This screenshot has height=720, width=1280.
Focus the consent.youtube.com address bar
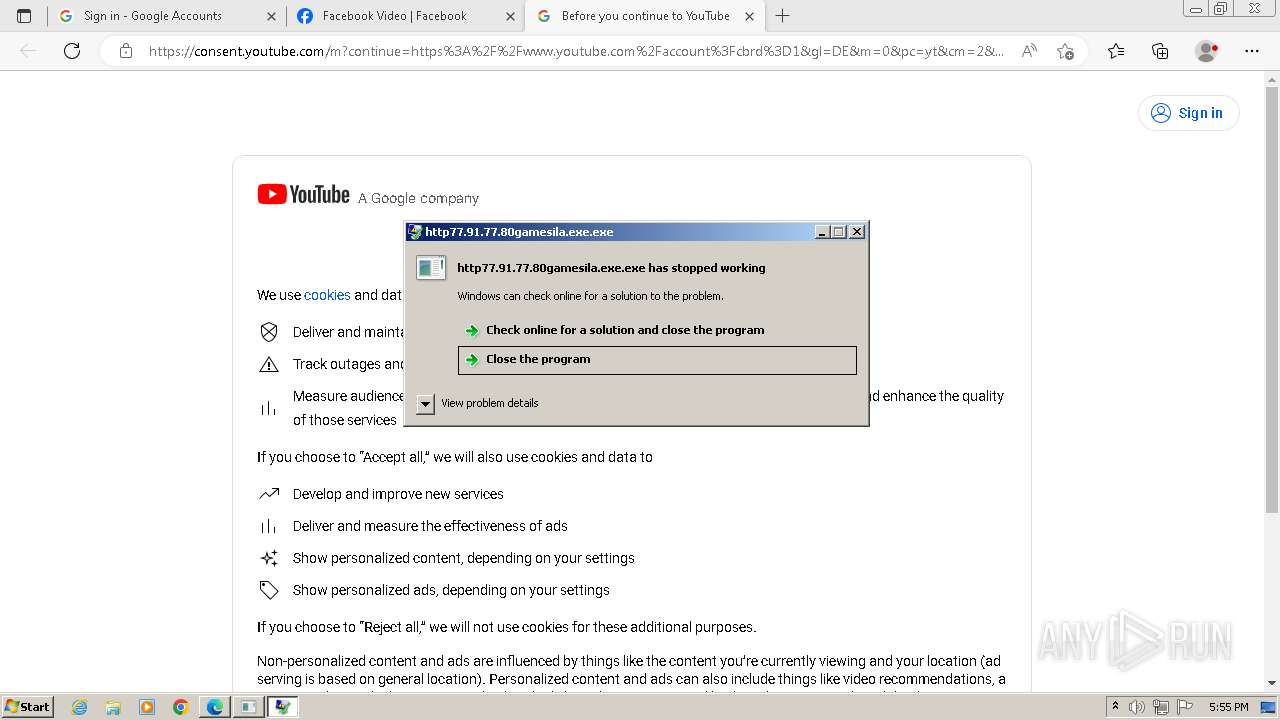575,51
